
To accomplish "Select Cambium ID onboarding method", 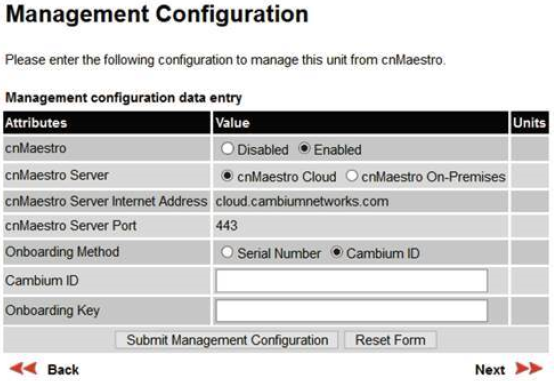I will (337, 252).
